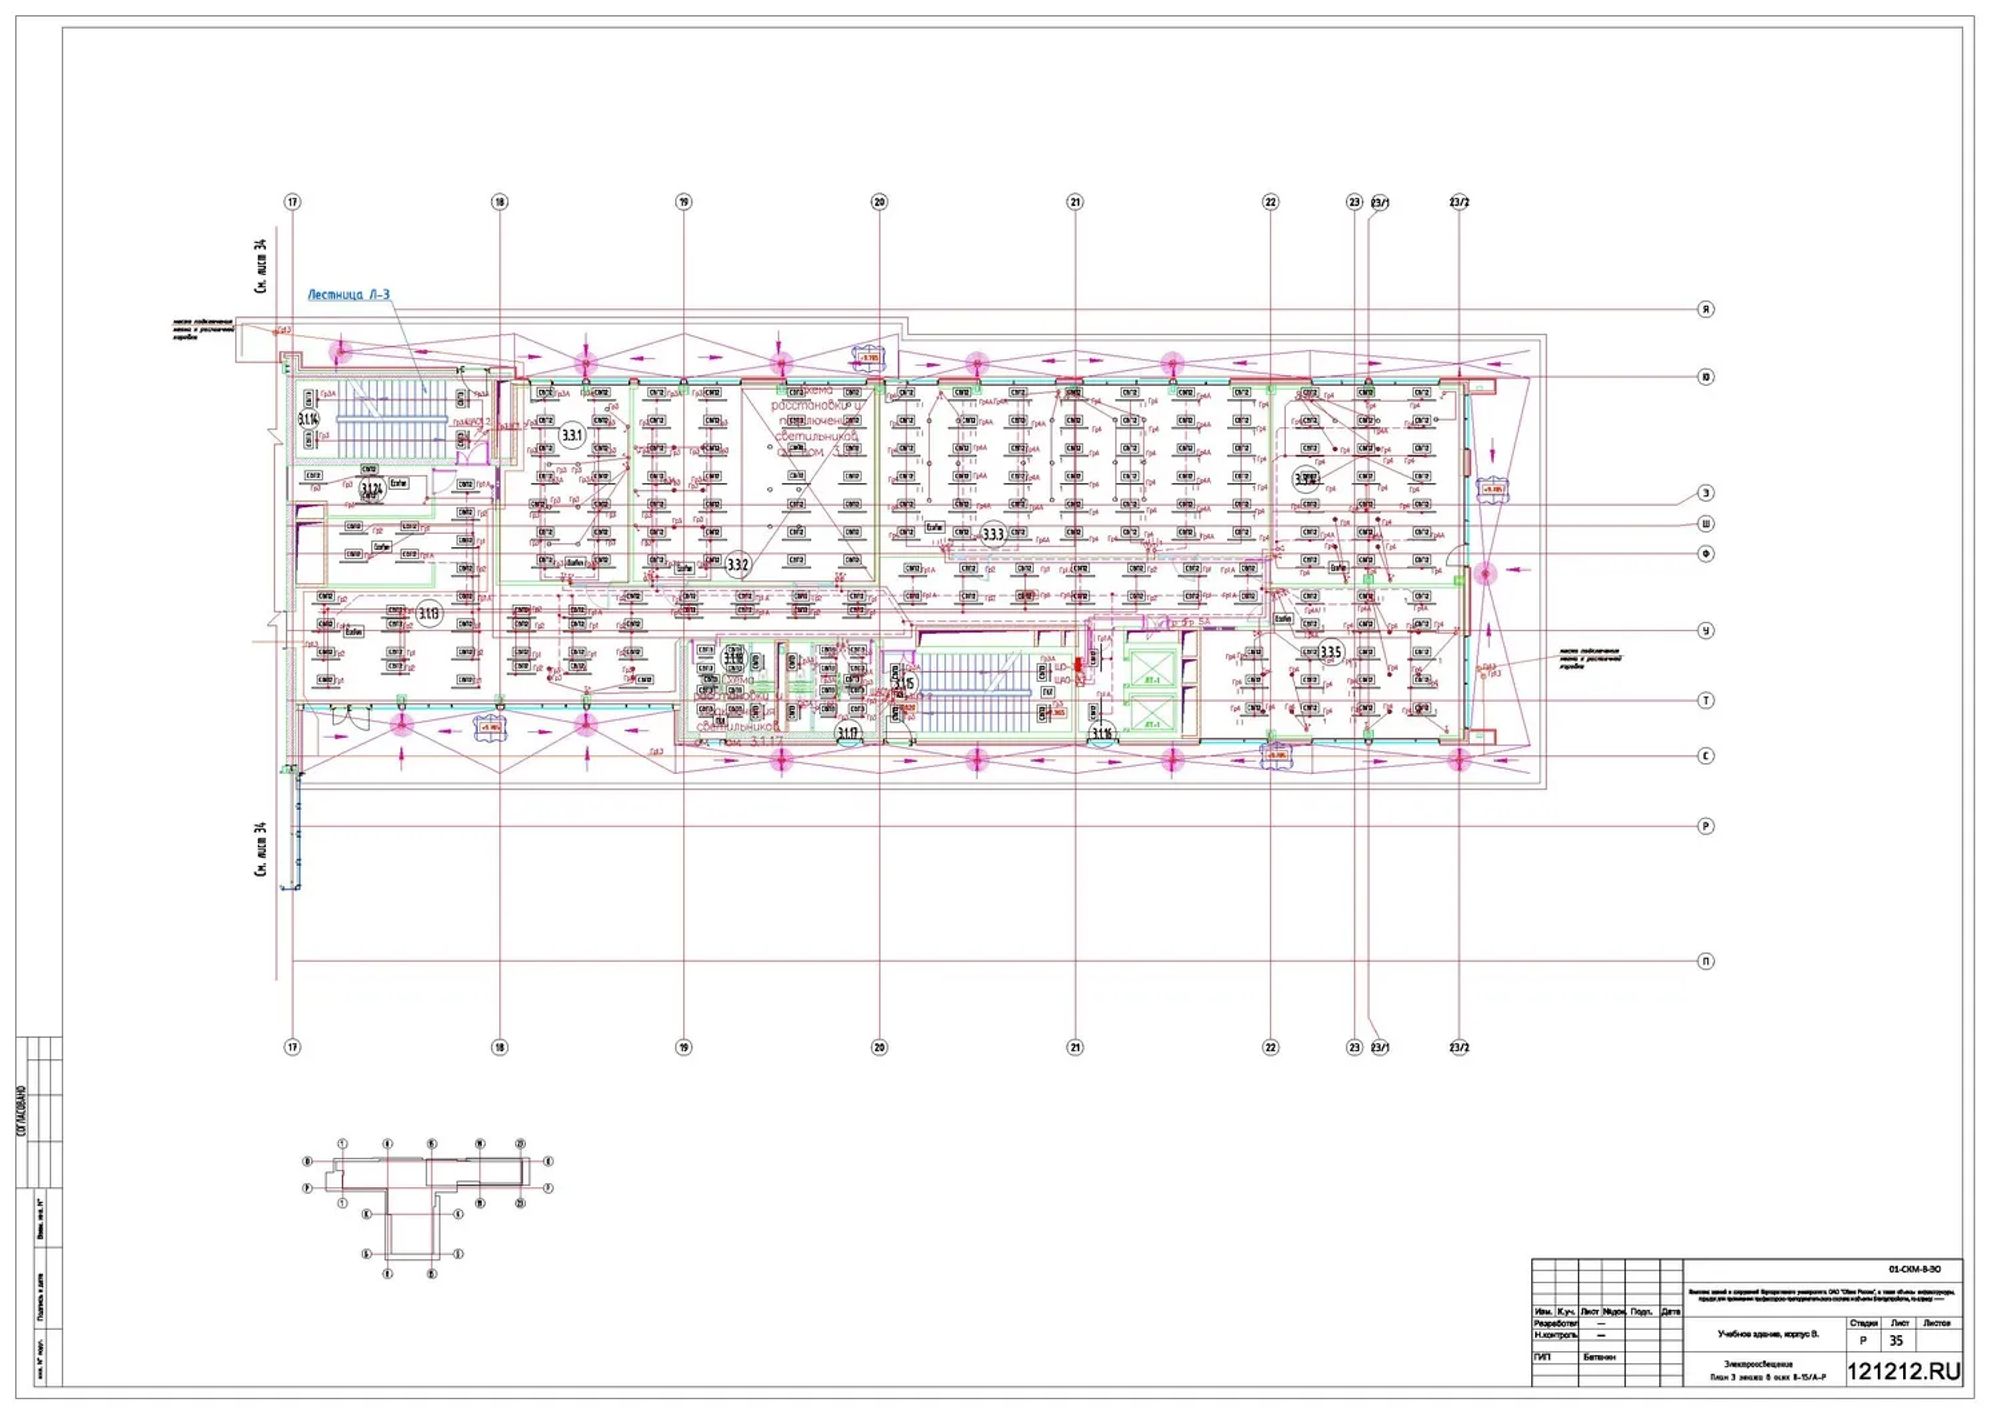Screen dimensions: 2000x1413
Task: Click right-side axis bubble Я
Action: [1706, 309]
